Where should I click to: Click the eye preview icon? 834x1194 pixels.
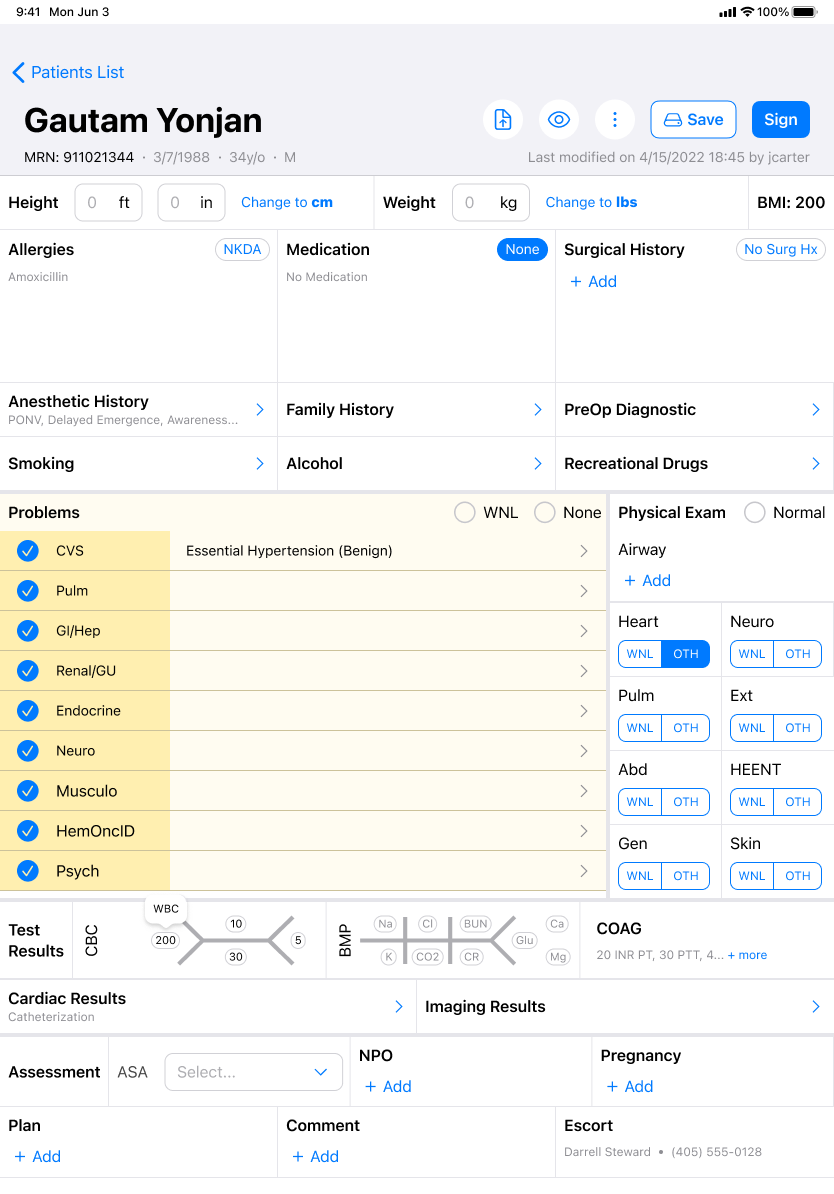(x=559, y=120)
